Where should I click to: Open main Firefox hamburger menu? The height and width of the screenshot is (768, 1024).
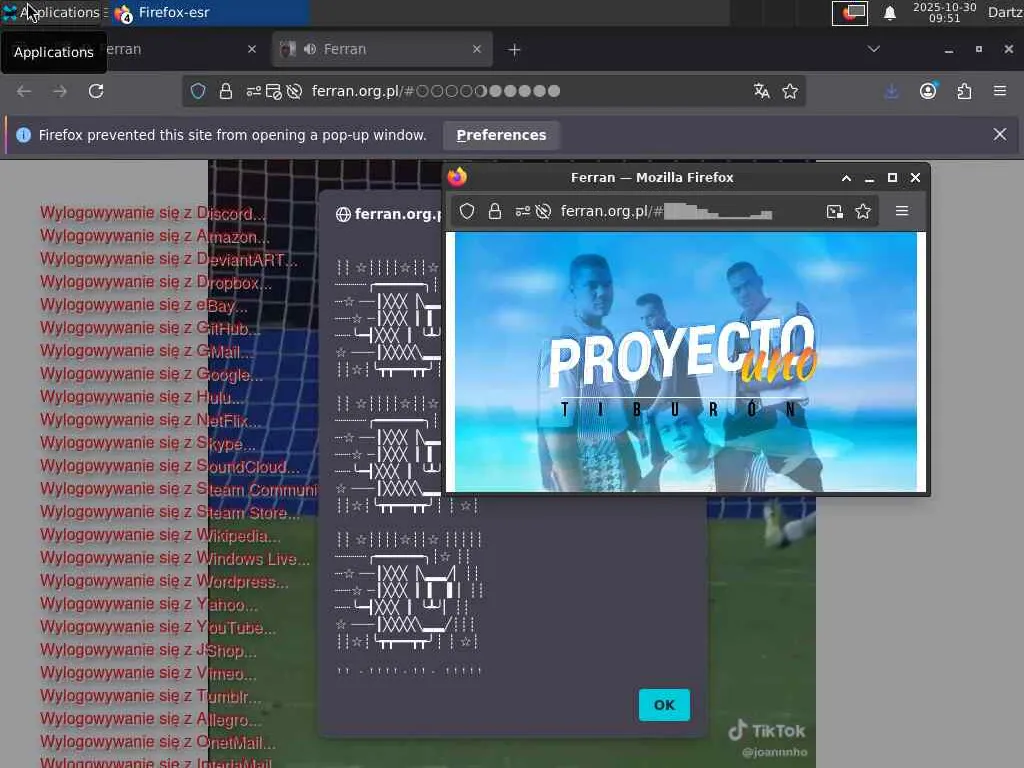[x=1000, y=91]
